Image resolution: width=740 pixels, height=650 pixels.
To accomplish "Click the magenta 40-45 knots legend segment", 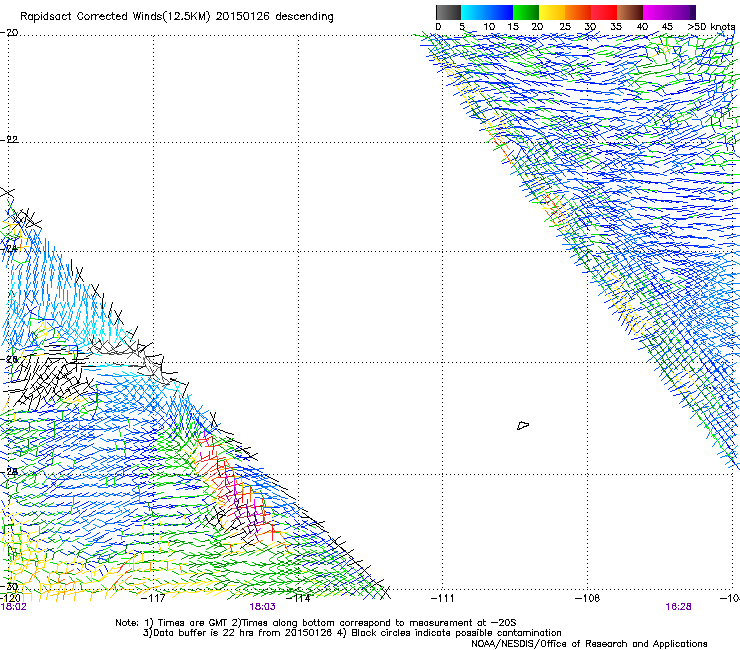I will (x=656, y=12).
